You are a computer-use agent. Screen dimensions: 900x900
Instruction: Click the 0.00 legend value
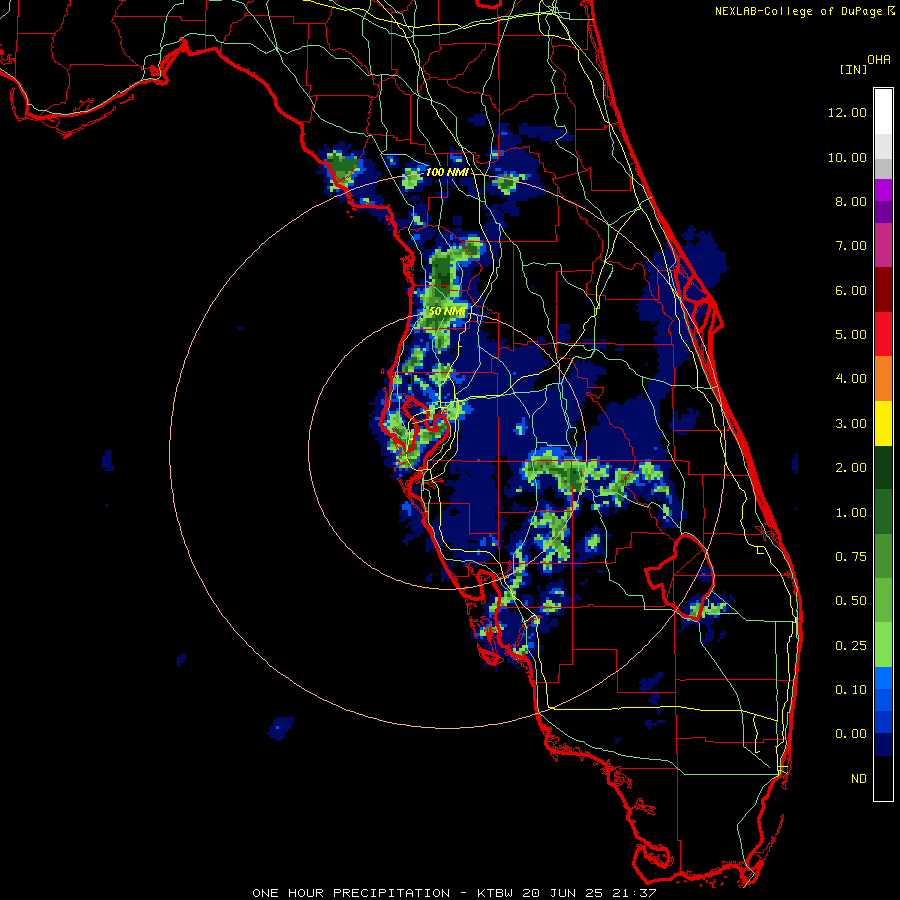[x=851, y=734]
